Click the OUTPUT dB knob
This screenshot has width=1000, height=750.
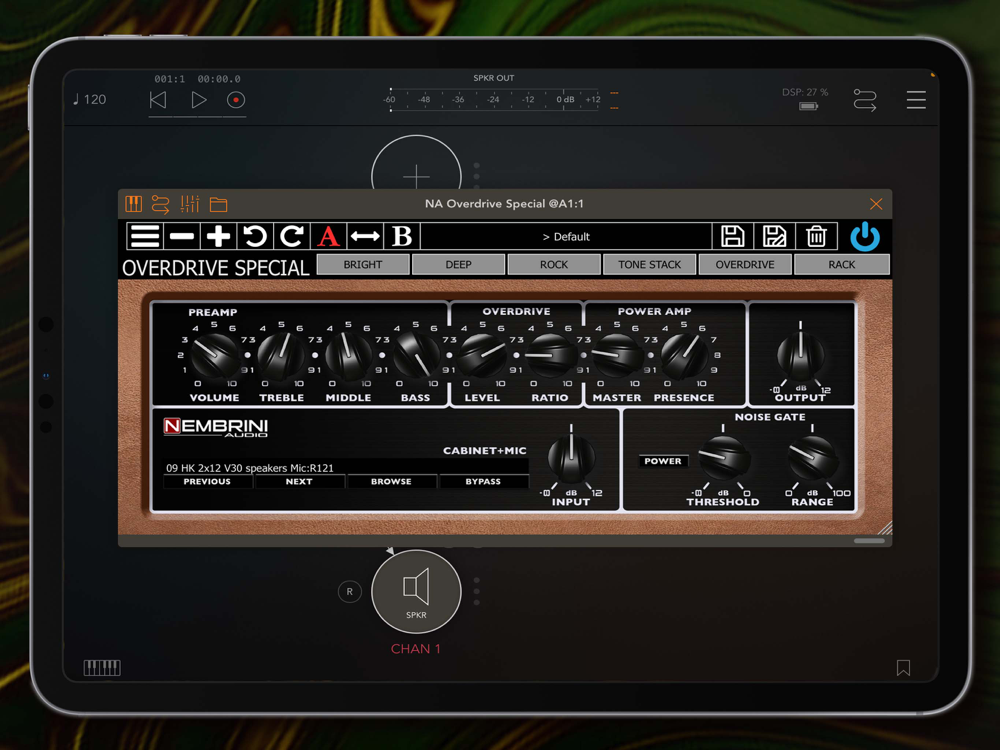click(800, 355)
